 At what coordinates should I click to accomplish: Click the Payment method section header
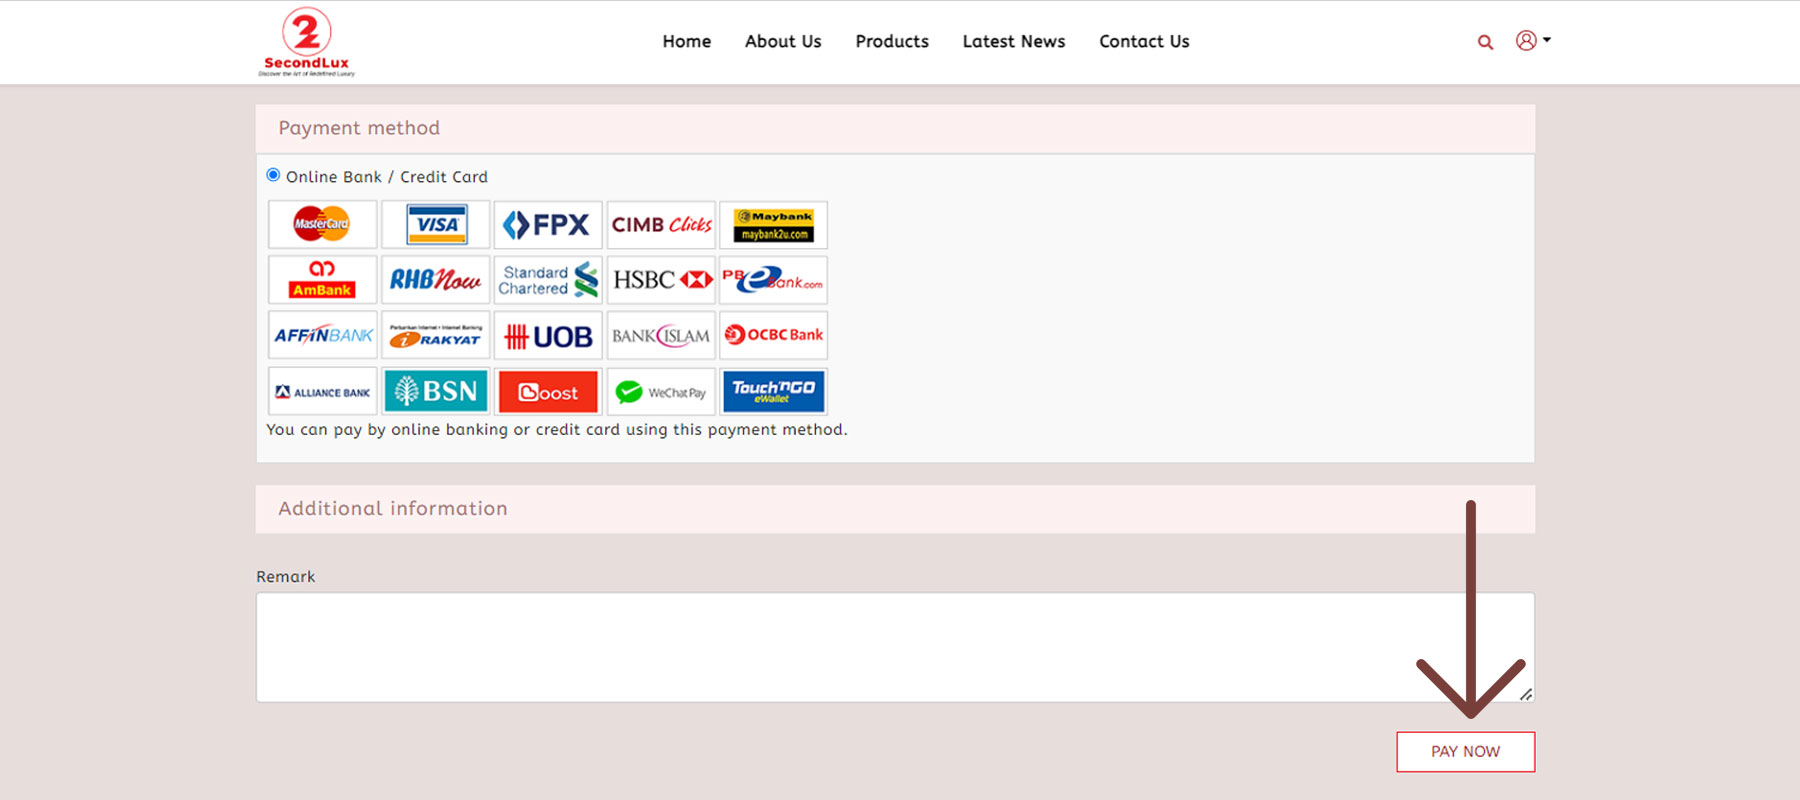[x=895, y=128]
